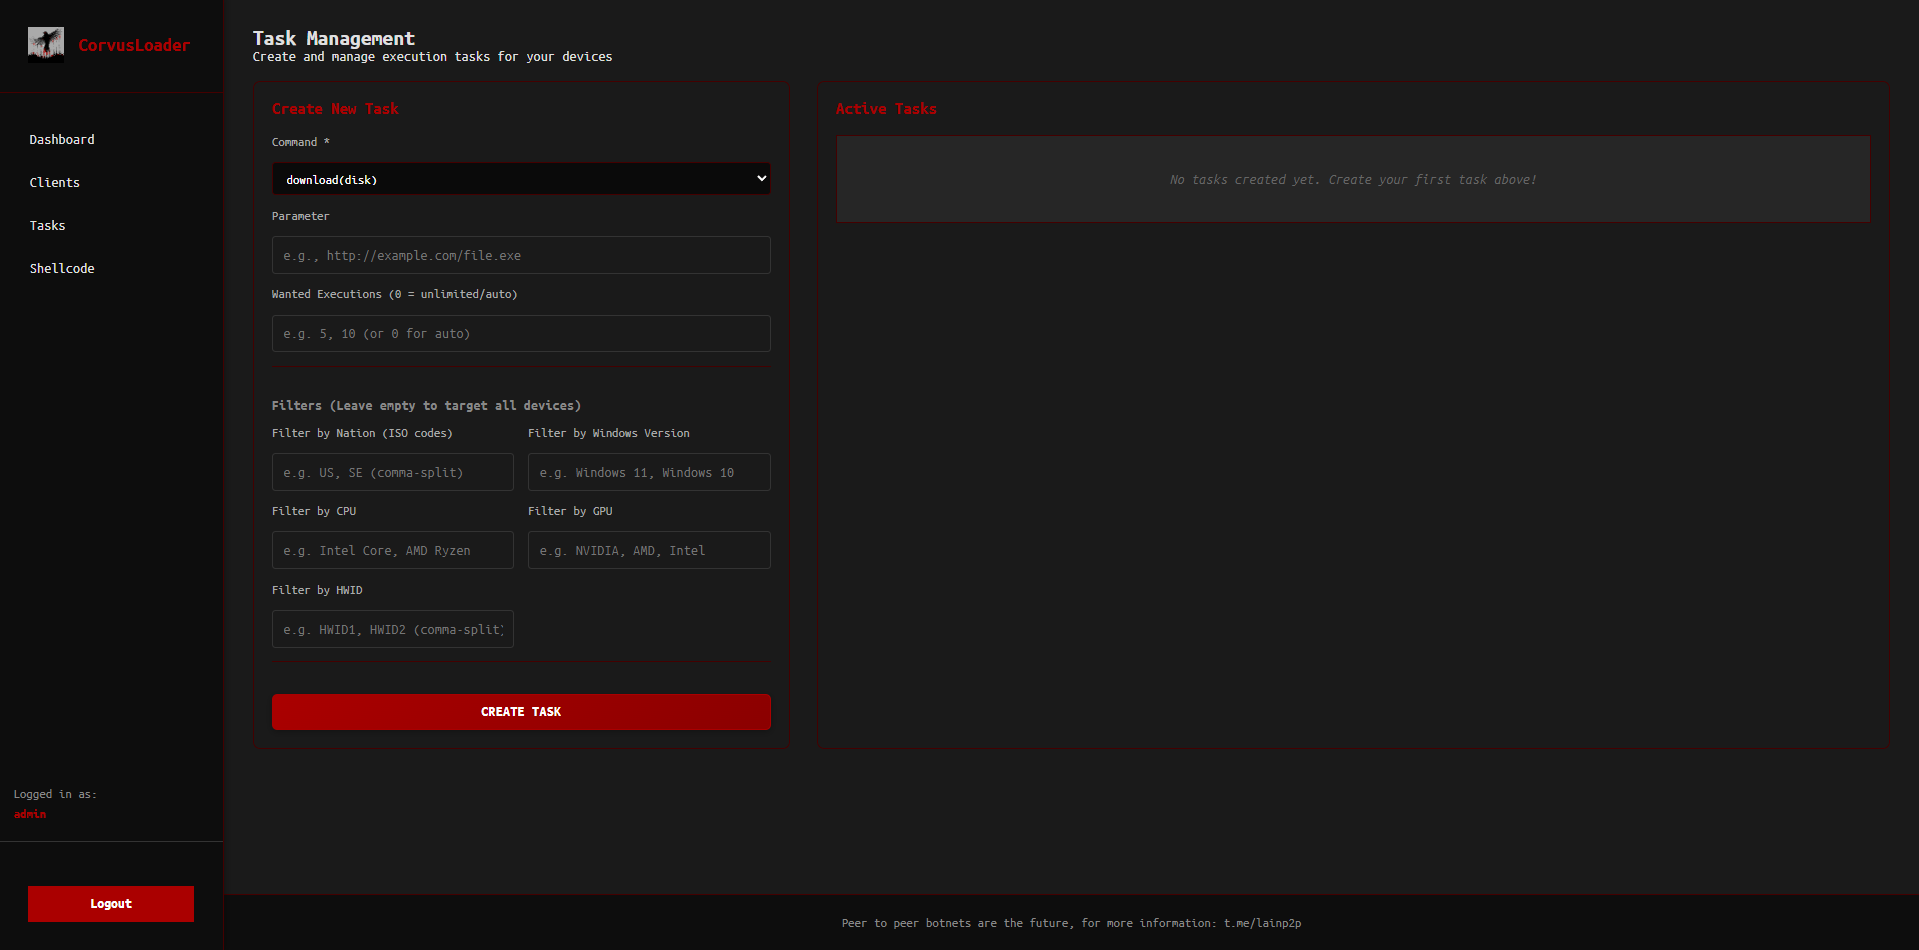This screenshot has width=1919, height=950.
Task: Click the Filter by GPU input
Action: (649, 550)
